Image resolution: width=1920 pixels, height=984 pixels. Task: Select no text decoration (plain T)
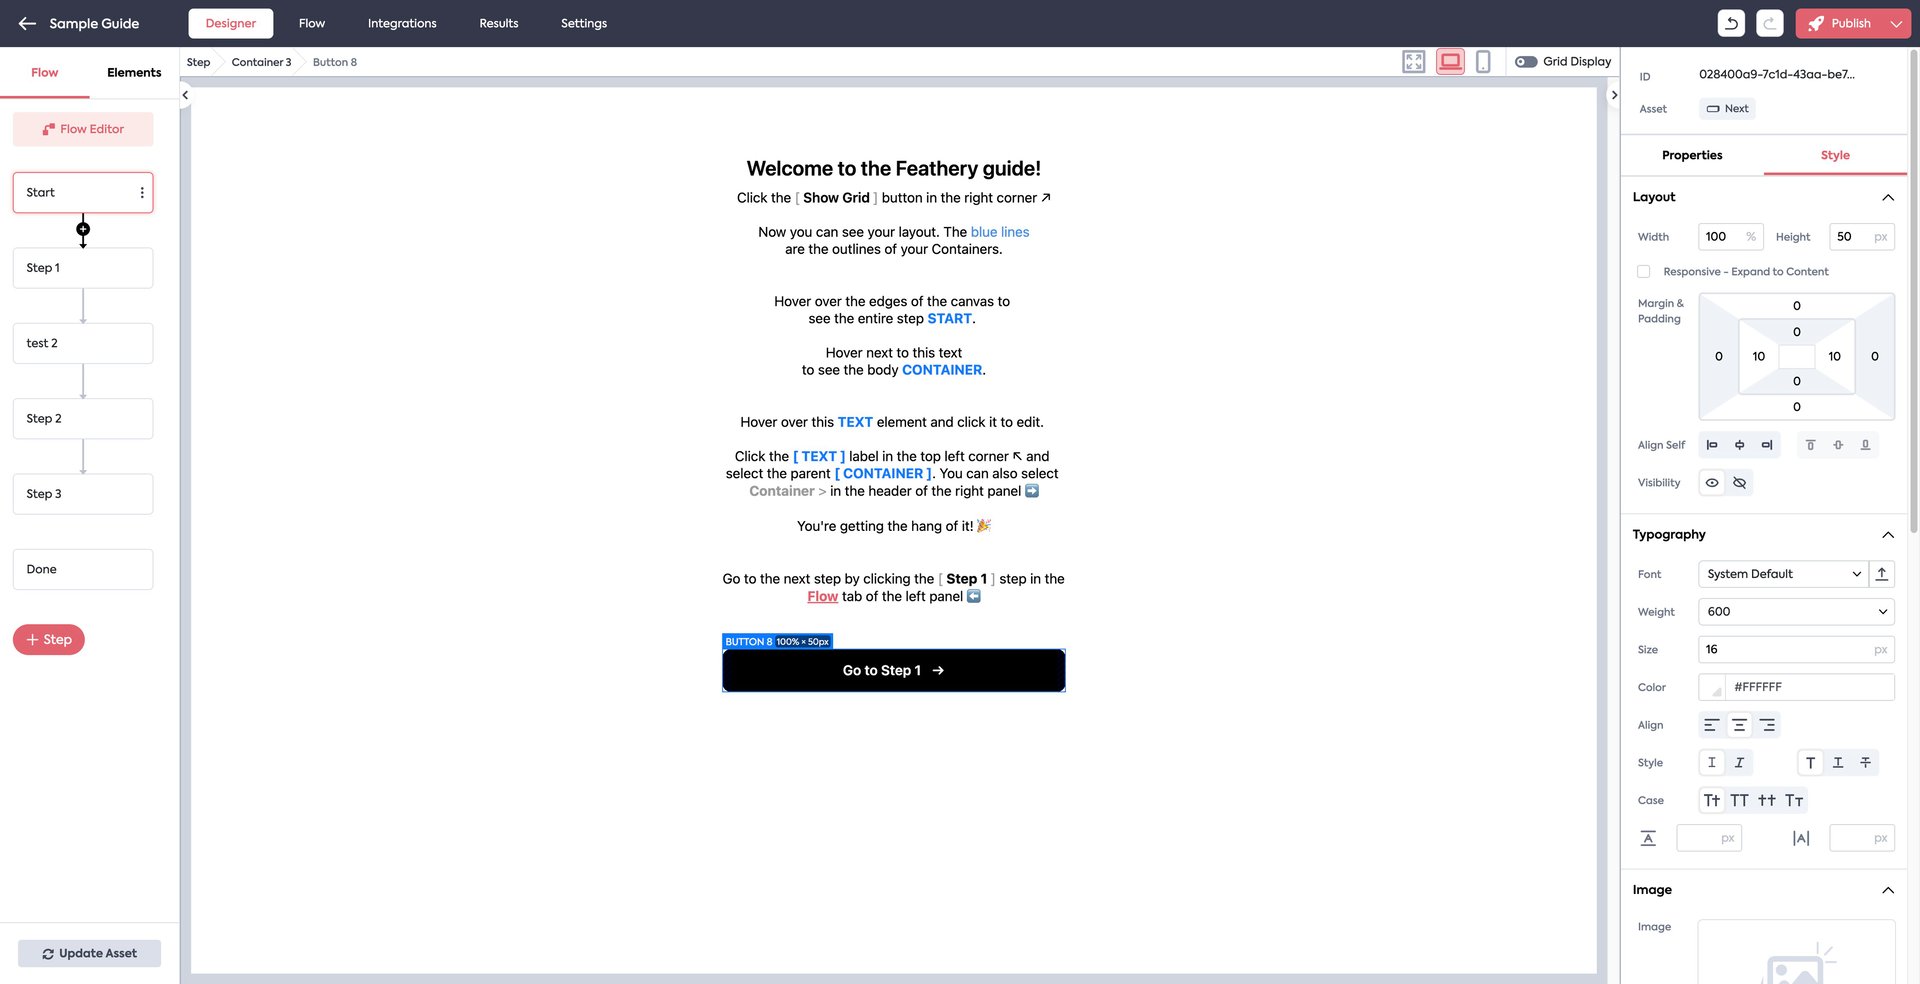click(1810, 763)
